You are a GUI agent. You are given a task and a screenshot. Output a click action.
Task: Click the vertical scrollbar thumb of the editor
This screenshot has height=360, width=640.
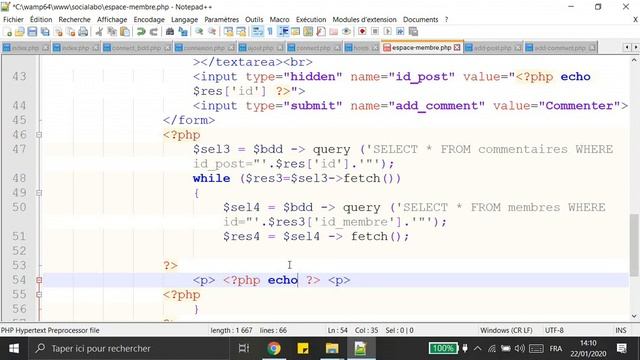pos(634,245)
